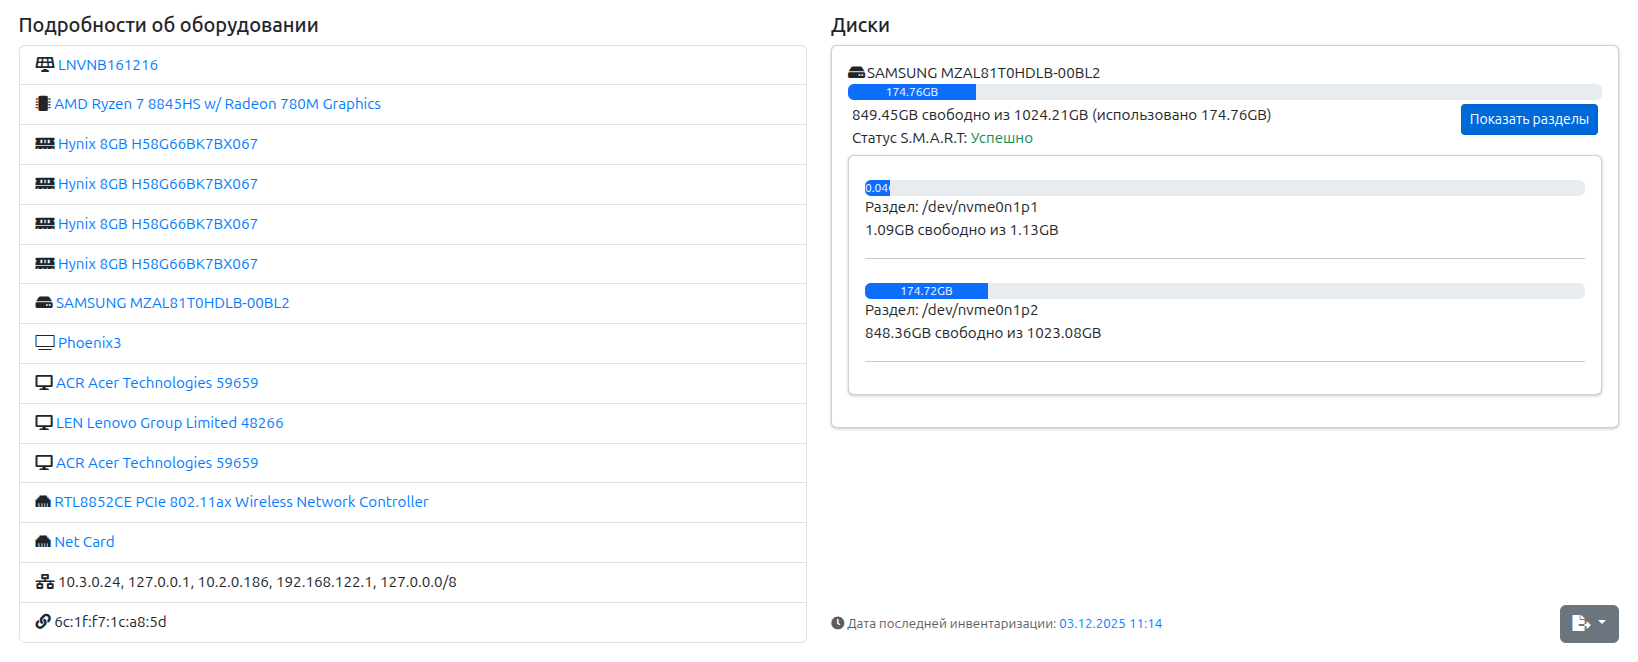Click the nvme0n1p2 partition usage bar
This screenshot has width=1638, height=662.
926,291
